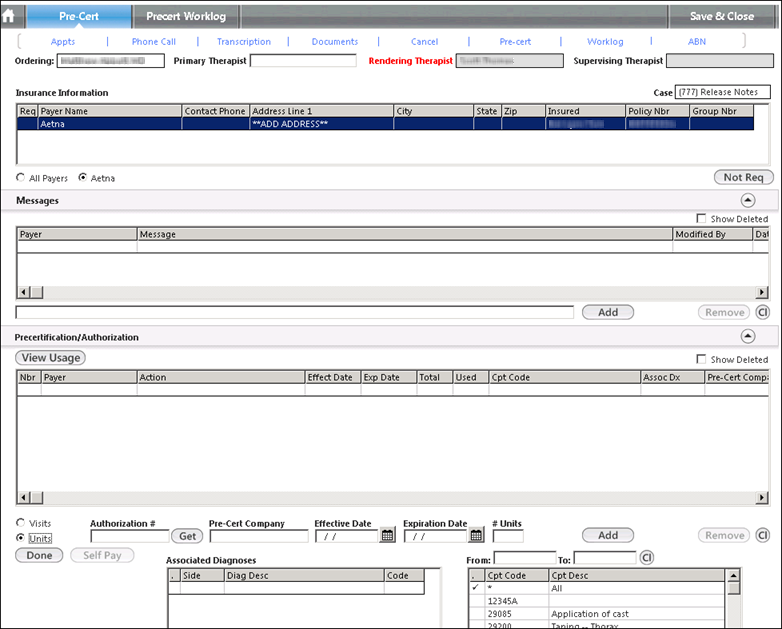The image size is (782, 629).
Task: Click the View Usage button
Action: 50,358
